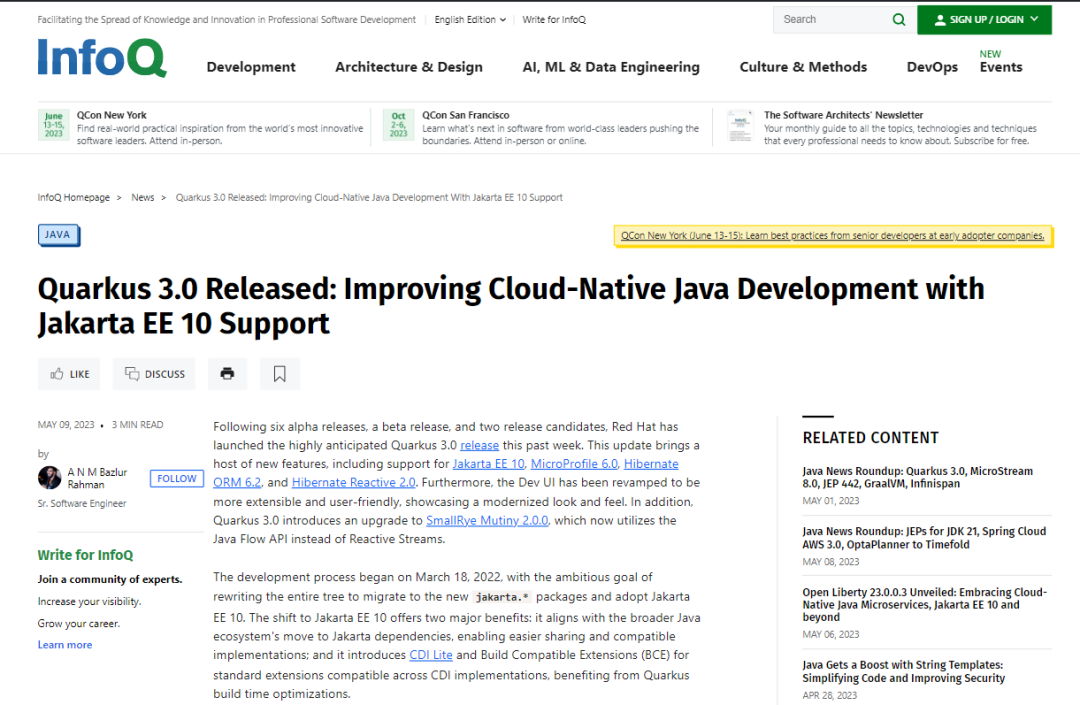Viewport: 1080px width, 705px height.
Task: Open the Discuss button
Action: click(154, 374)
